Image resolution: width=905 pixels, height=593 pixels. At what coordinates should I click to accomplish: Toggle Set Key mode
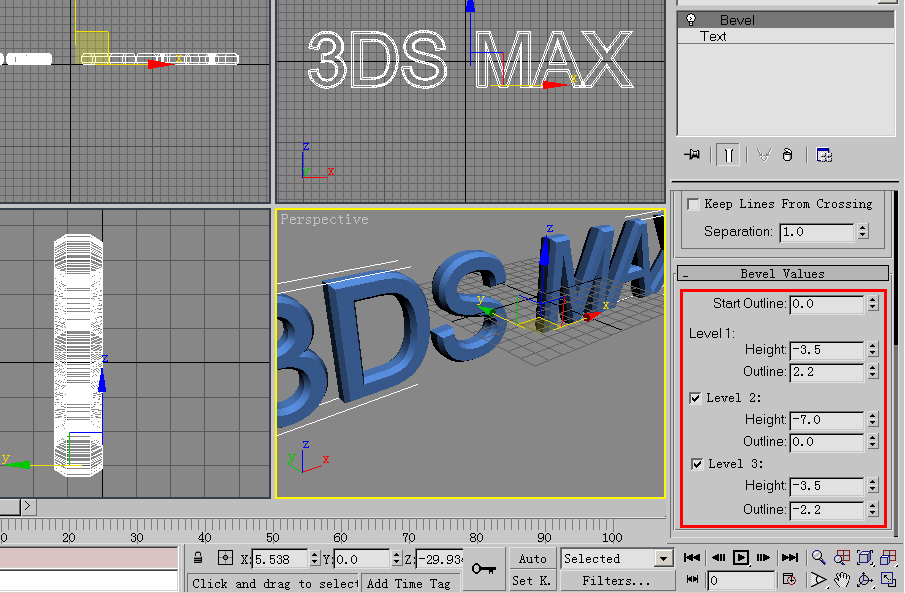[x=532, y=580]
